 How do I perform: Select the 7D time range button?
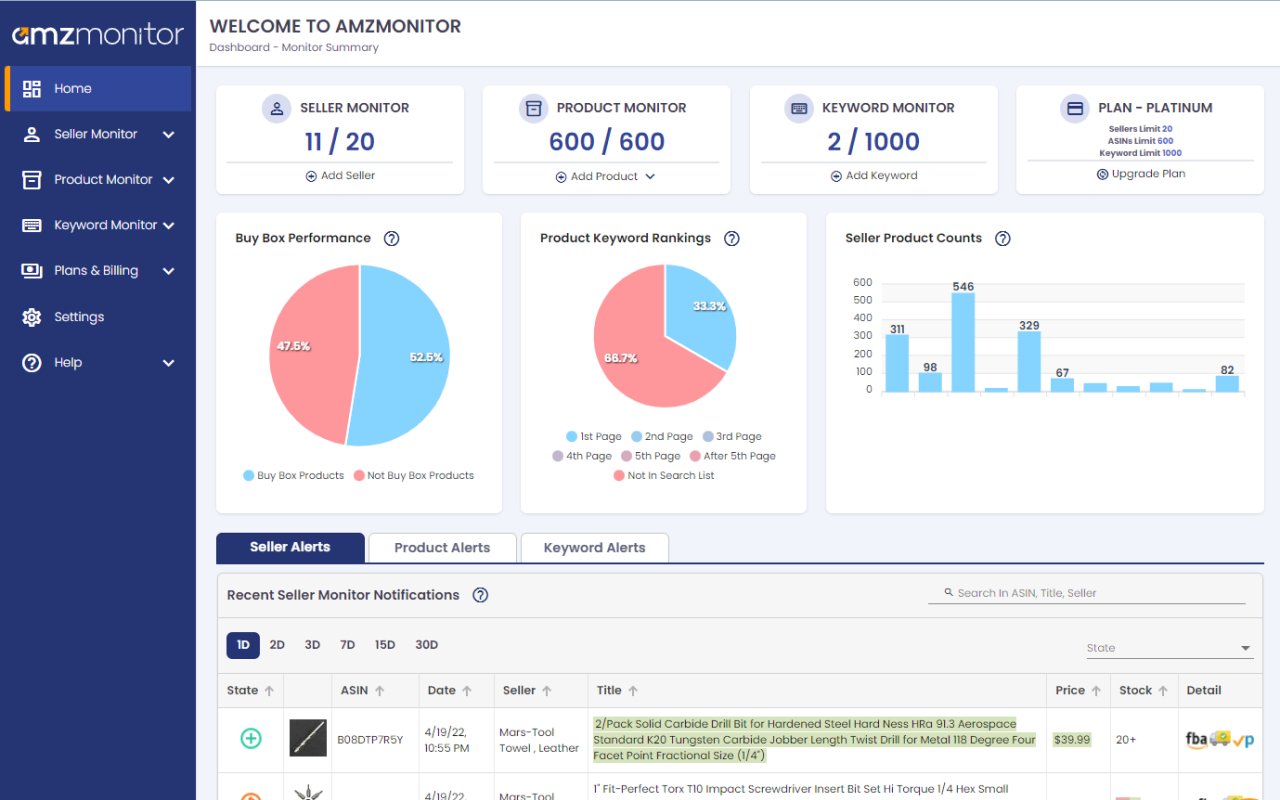tap(347, 645)
